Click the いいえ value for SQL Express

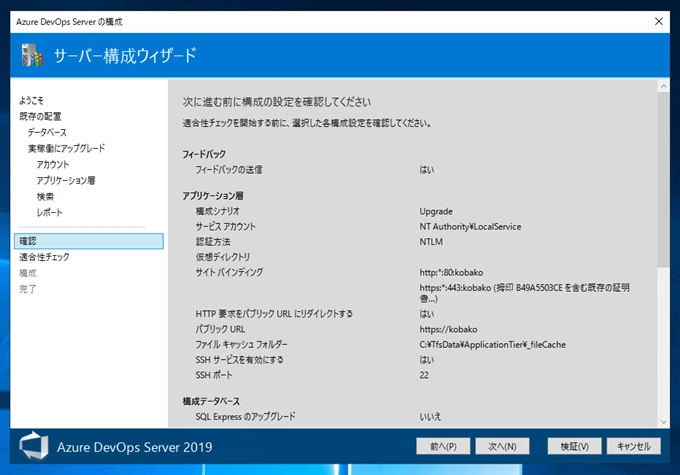click(430, 416)
